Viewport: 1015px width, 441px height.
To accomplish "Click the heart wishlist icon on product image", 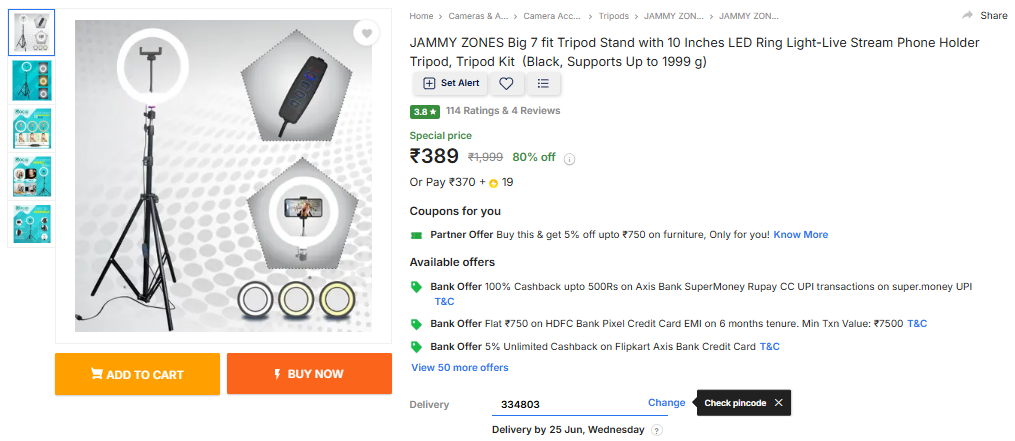I will point(367,33).
